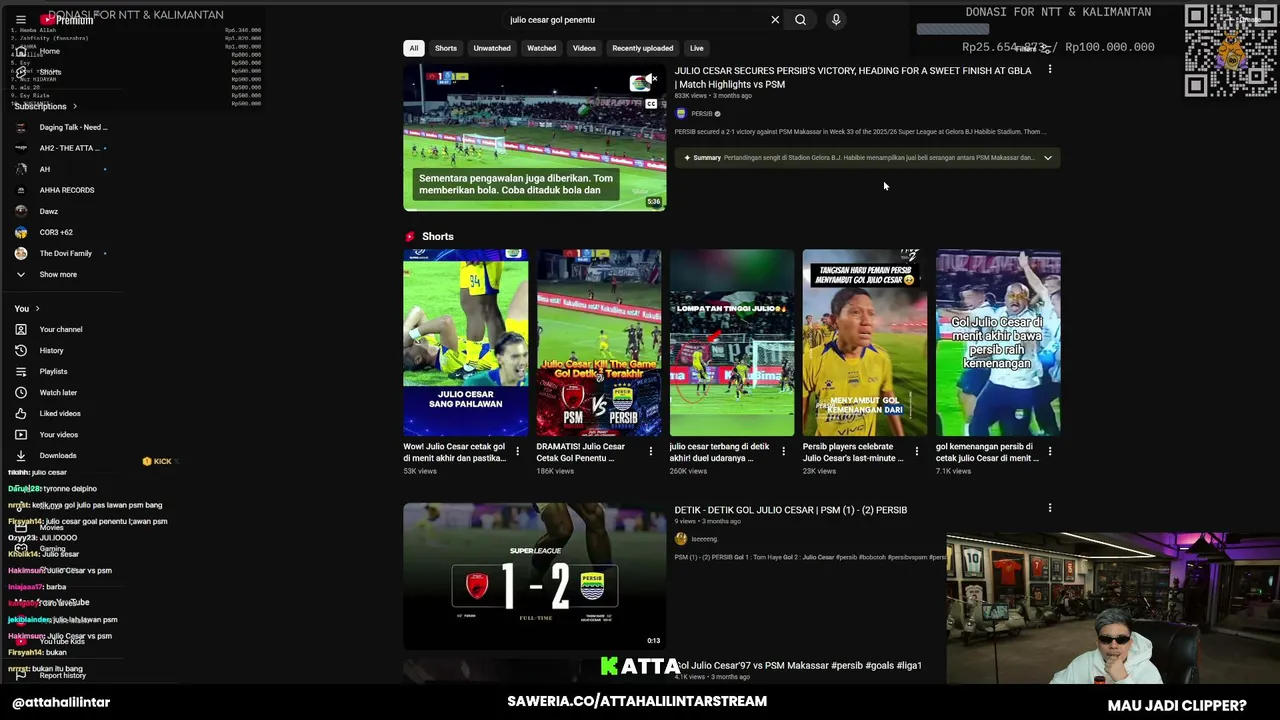
Task: Clear the search box text
Action: (775, 19)
